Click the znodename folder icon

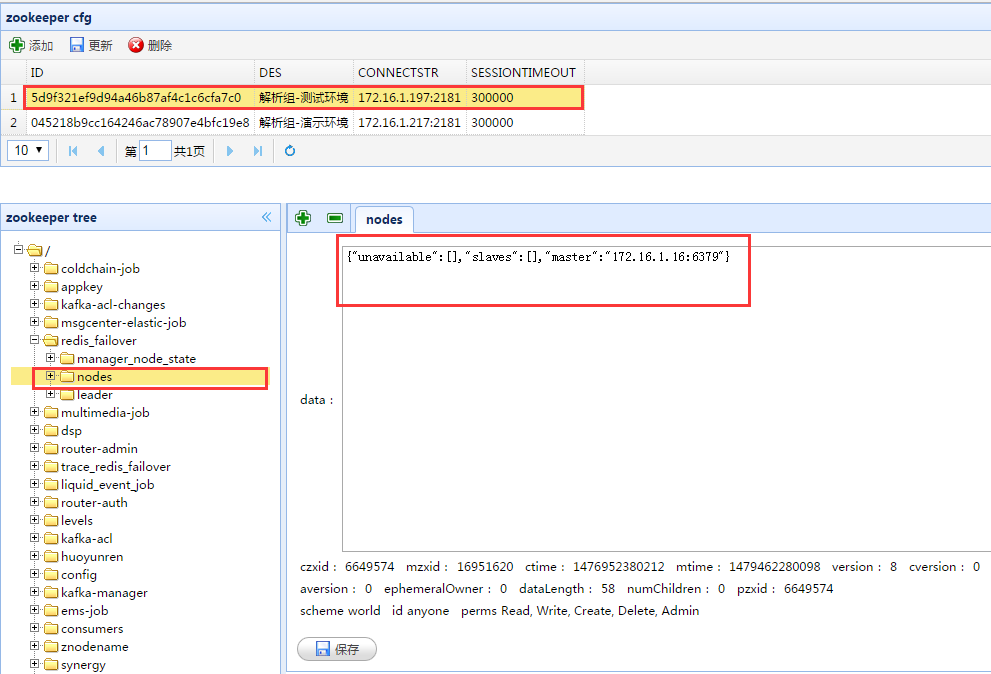tap(51, 647)
